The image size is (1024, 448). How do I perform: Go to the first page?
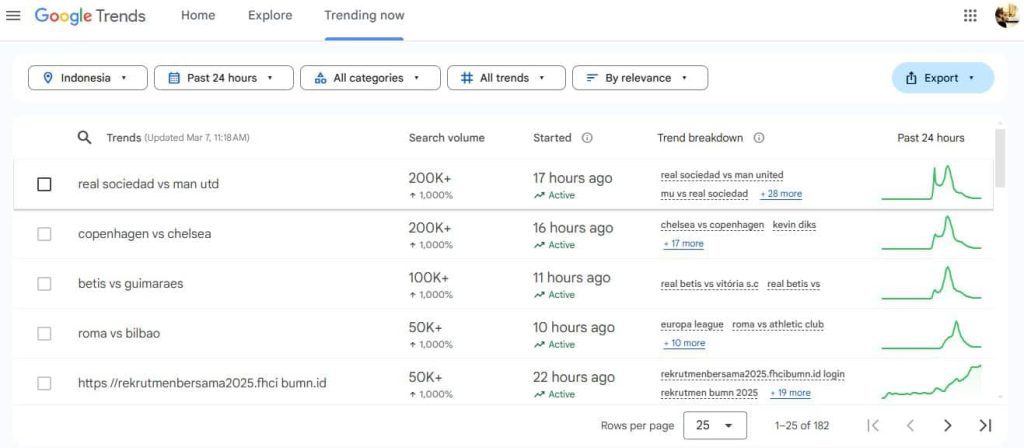(x=872, y=425)
